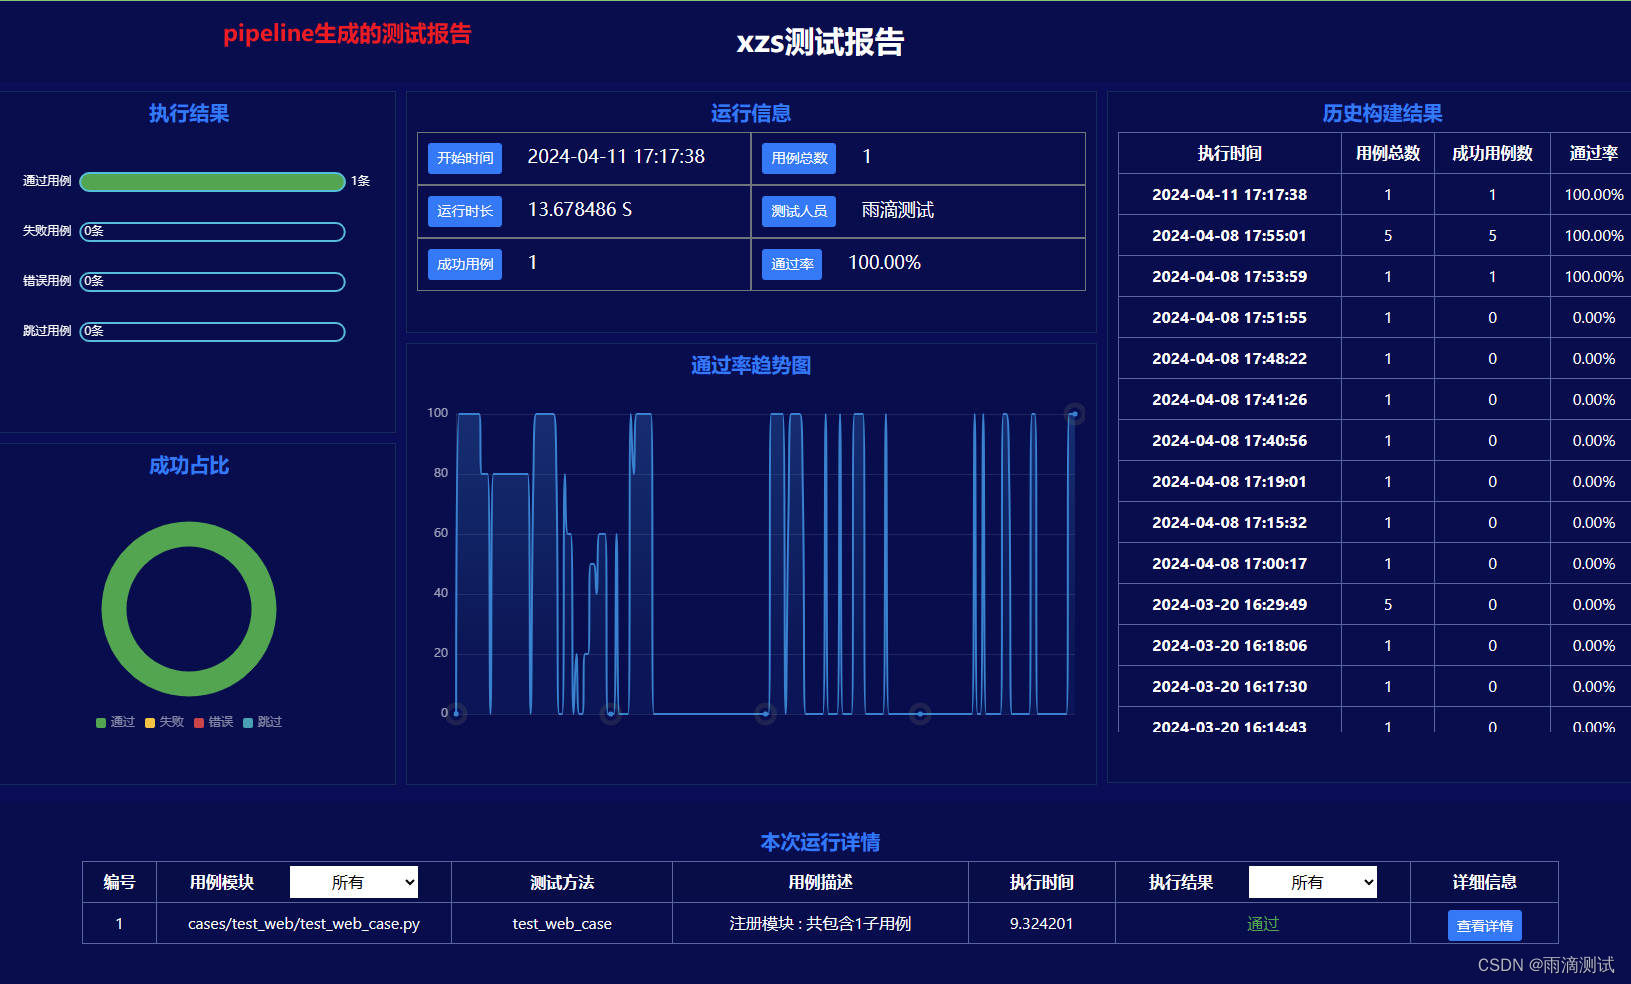Screen dimensions: 1631x984
Task: Click the 错误用例 empty progress bar
Action: (213, 282)
